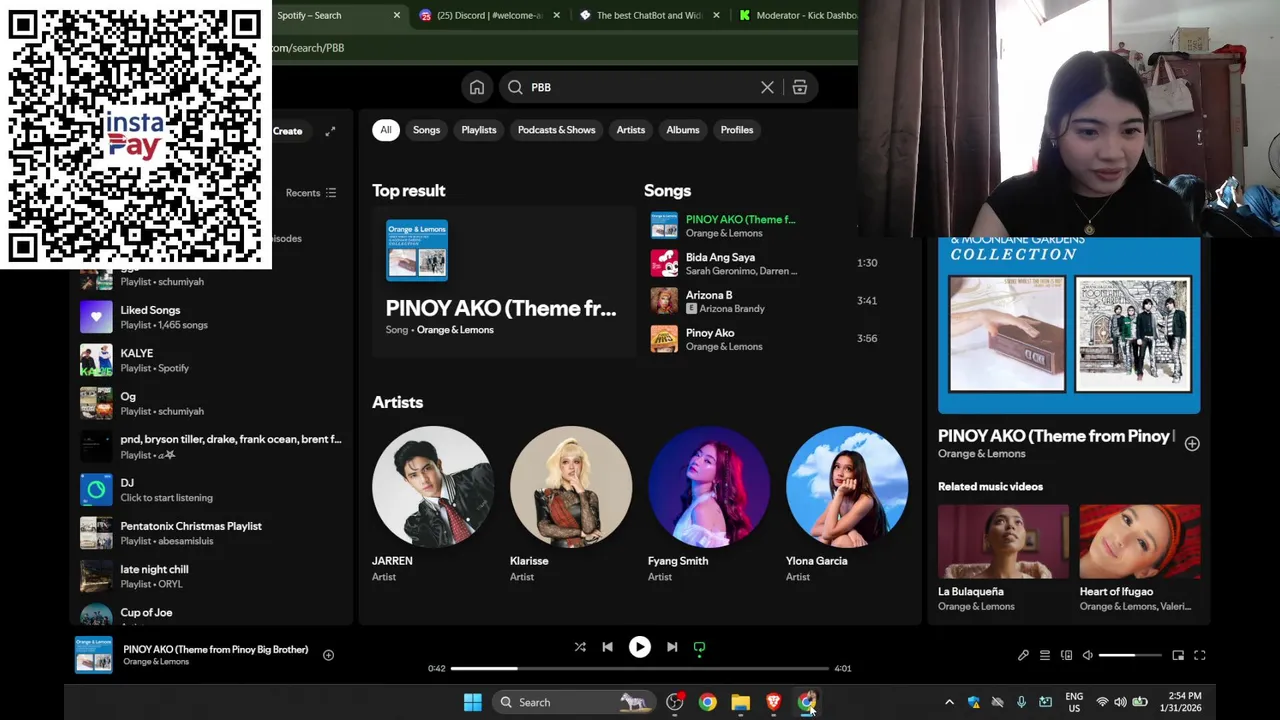Open Heart of Ifugao related video
Viewport: 1280px width, 720px height.
tap(1140, 558)
